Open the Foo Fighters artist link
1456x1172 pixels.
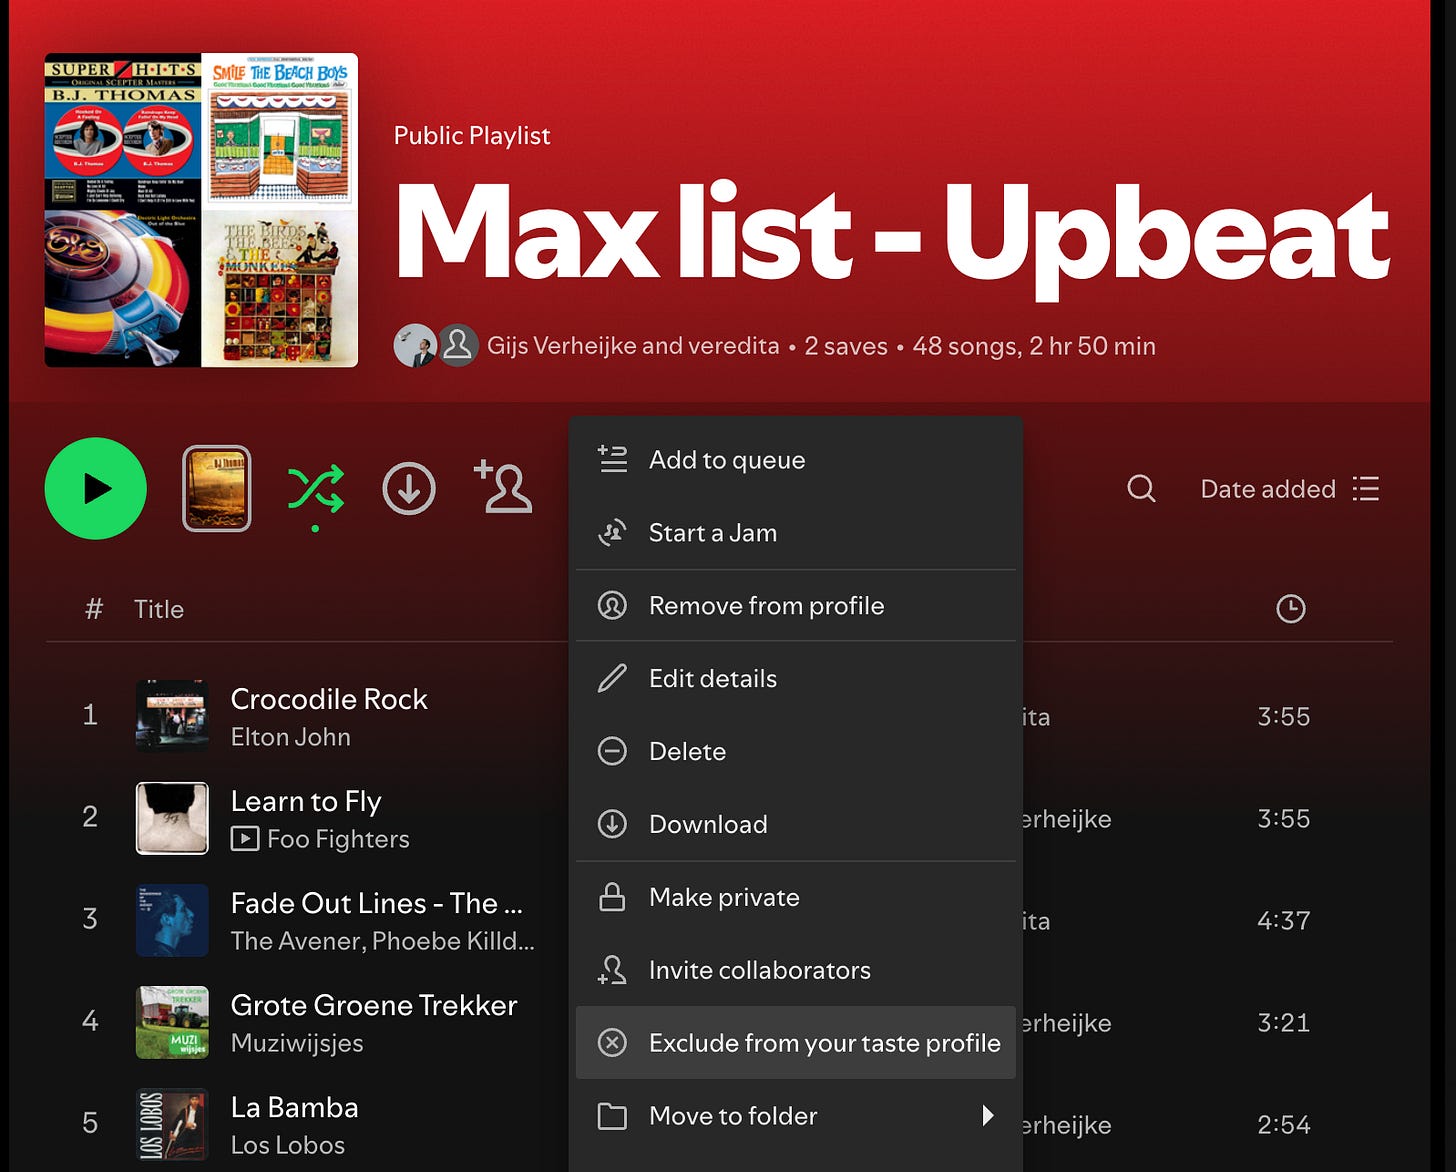[338, 839]
